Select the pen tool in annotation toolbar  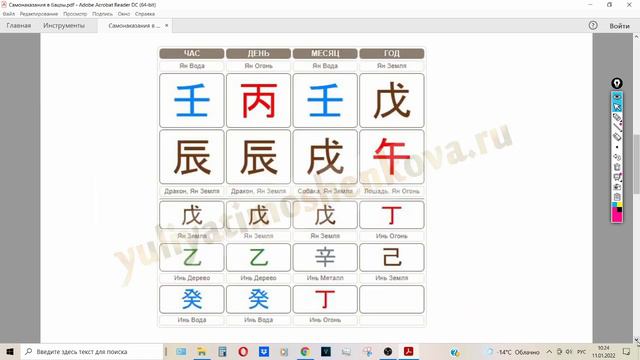pyautogui.click(x=617, y=117)
